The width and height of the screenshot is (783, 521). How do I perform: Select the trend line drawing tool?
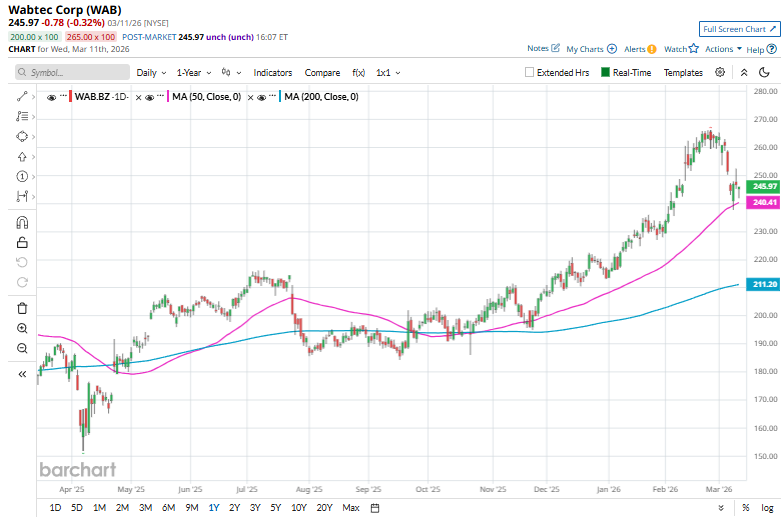pos(22,96)
